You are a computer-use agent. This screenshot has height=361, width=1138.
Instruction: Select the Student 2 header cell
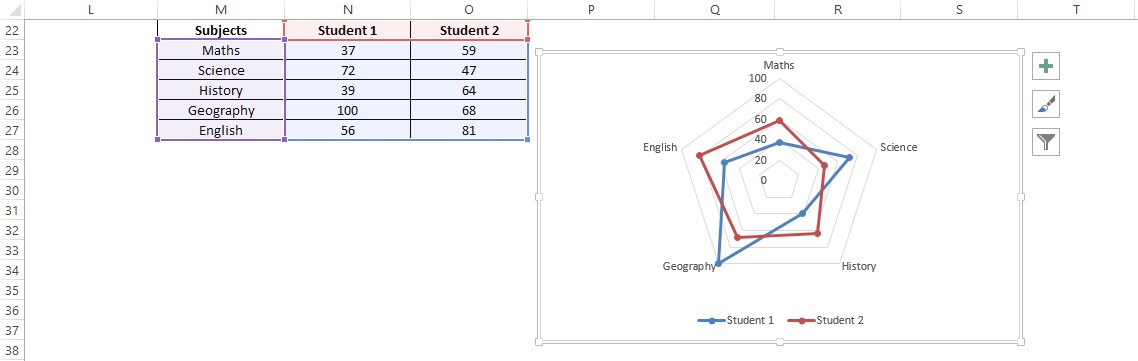click(x=469, y=31)
